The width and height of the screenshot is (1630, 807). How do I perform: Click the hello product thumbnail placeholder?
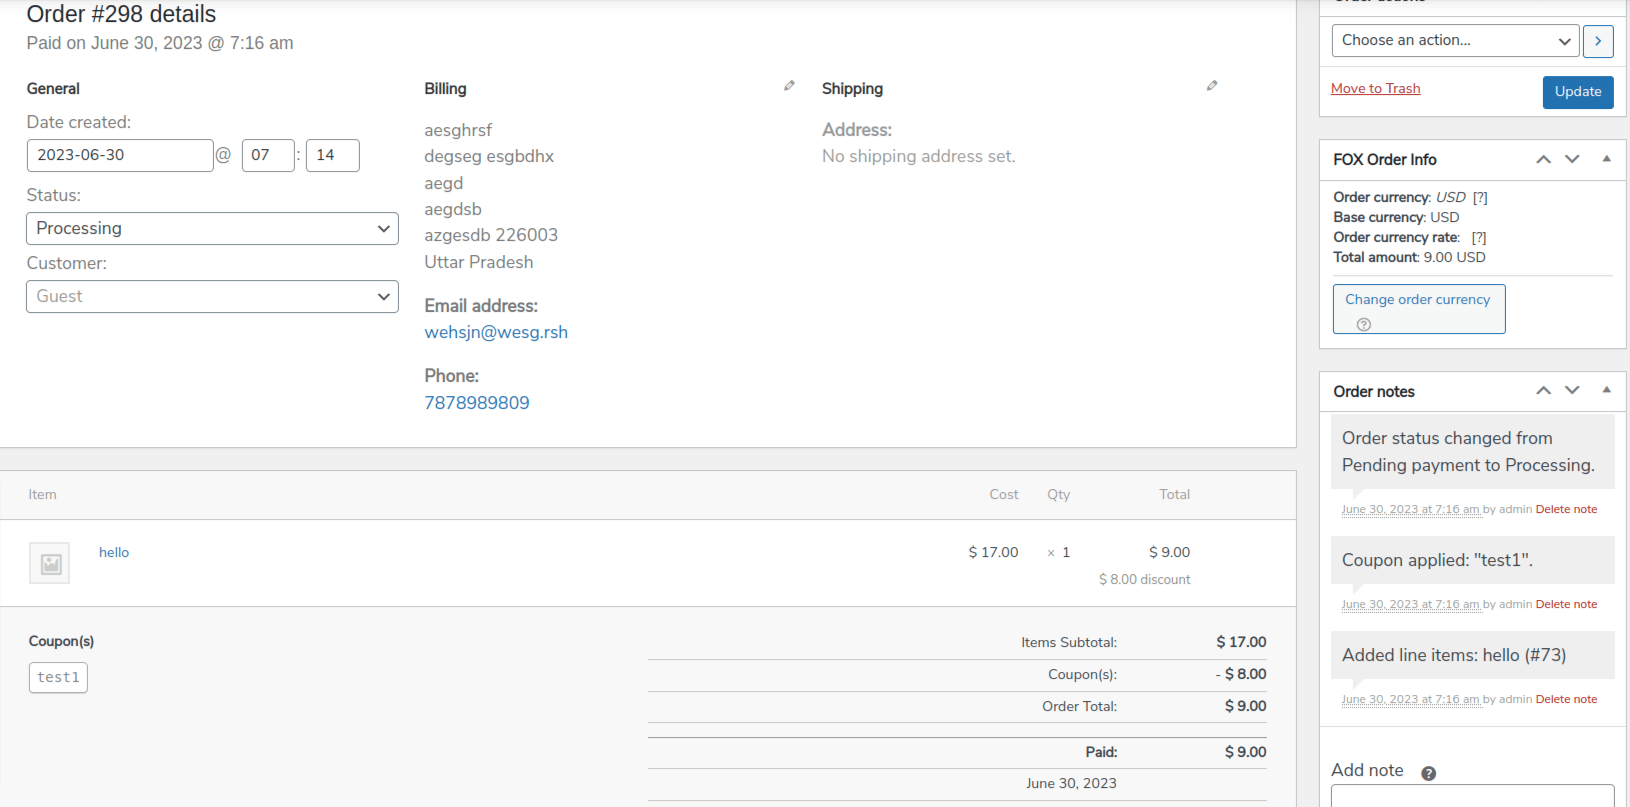tap(50, 564)
